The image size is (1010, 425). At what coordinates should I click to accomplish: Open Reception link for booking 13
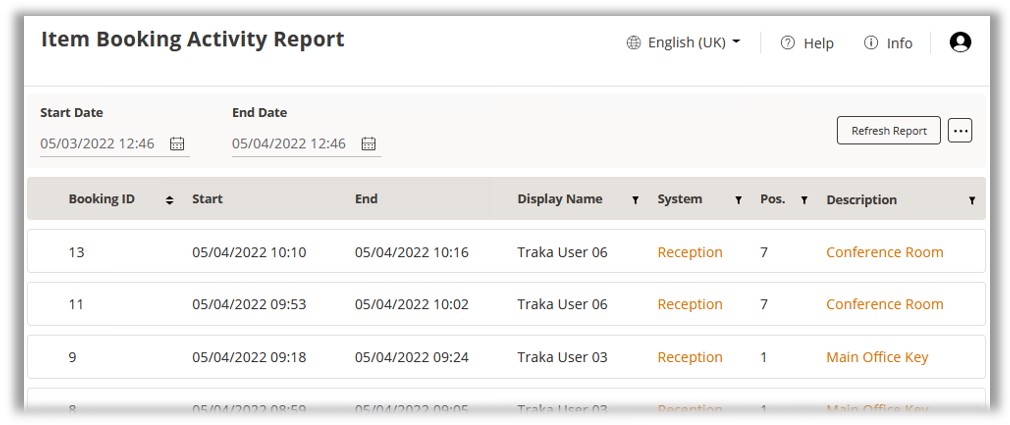tap(689, 252)
